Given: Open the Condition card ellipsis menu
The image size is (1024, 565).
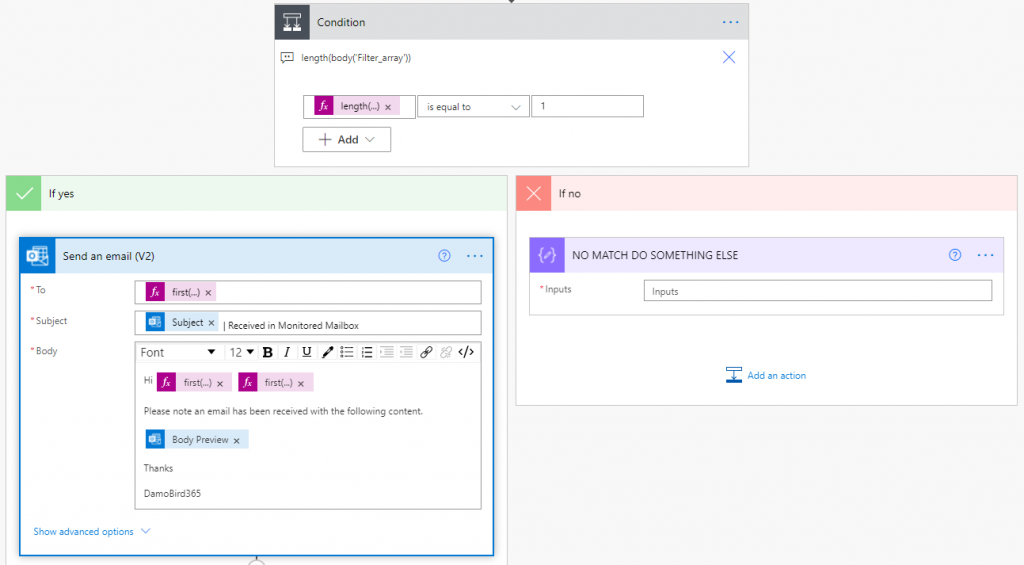Looking at the screenshot, I should click(x=731, y=22).
